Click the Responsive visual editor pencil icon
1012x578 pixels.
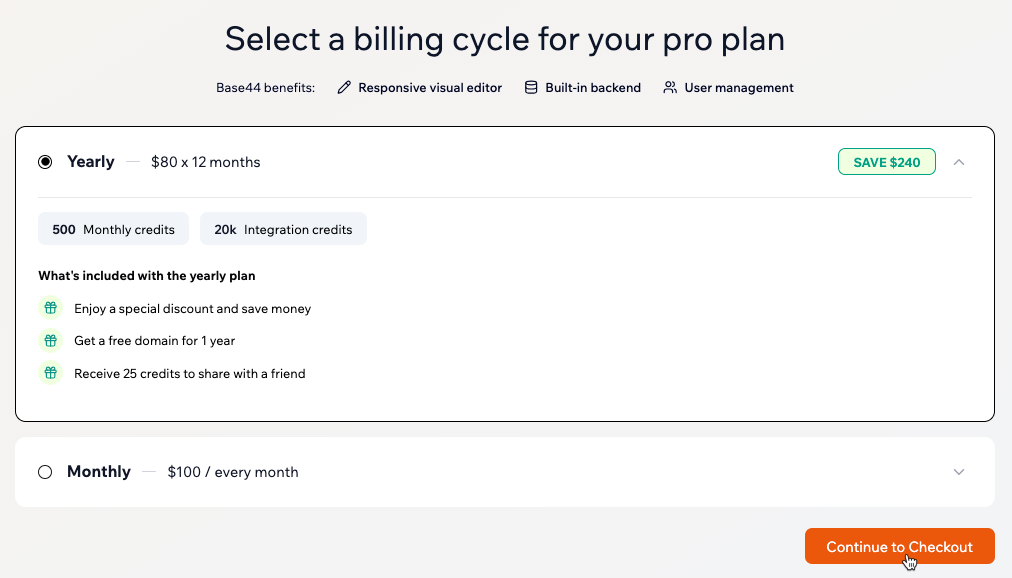tap(344, 87)
